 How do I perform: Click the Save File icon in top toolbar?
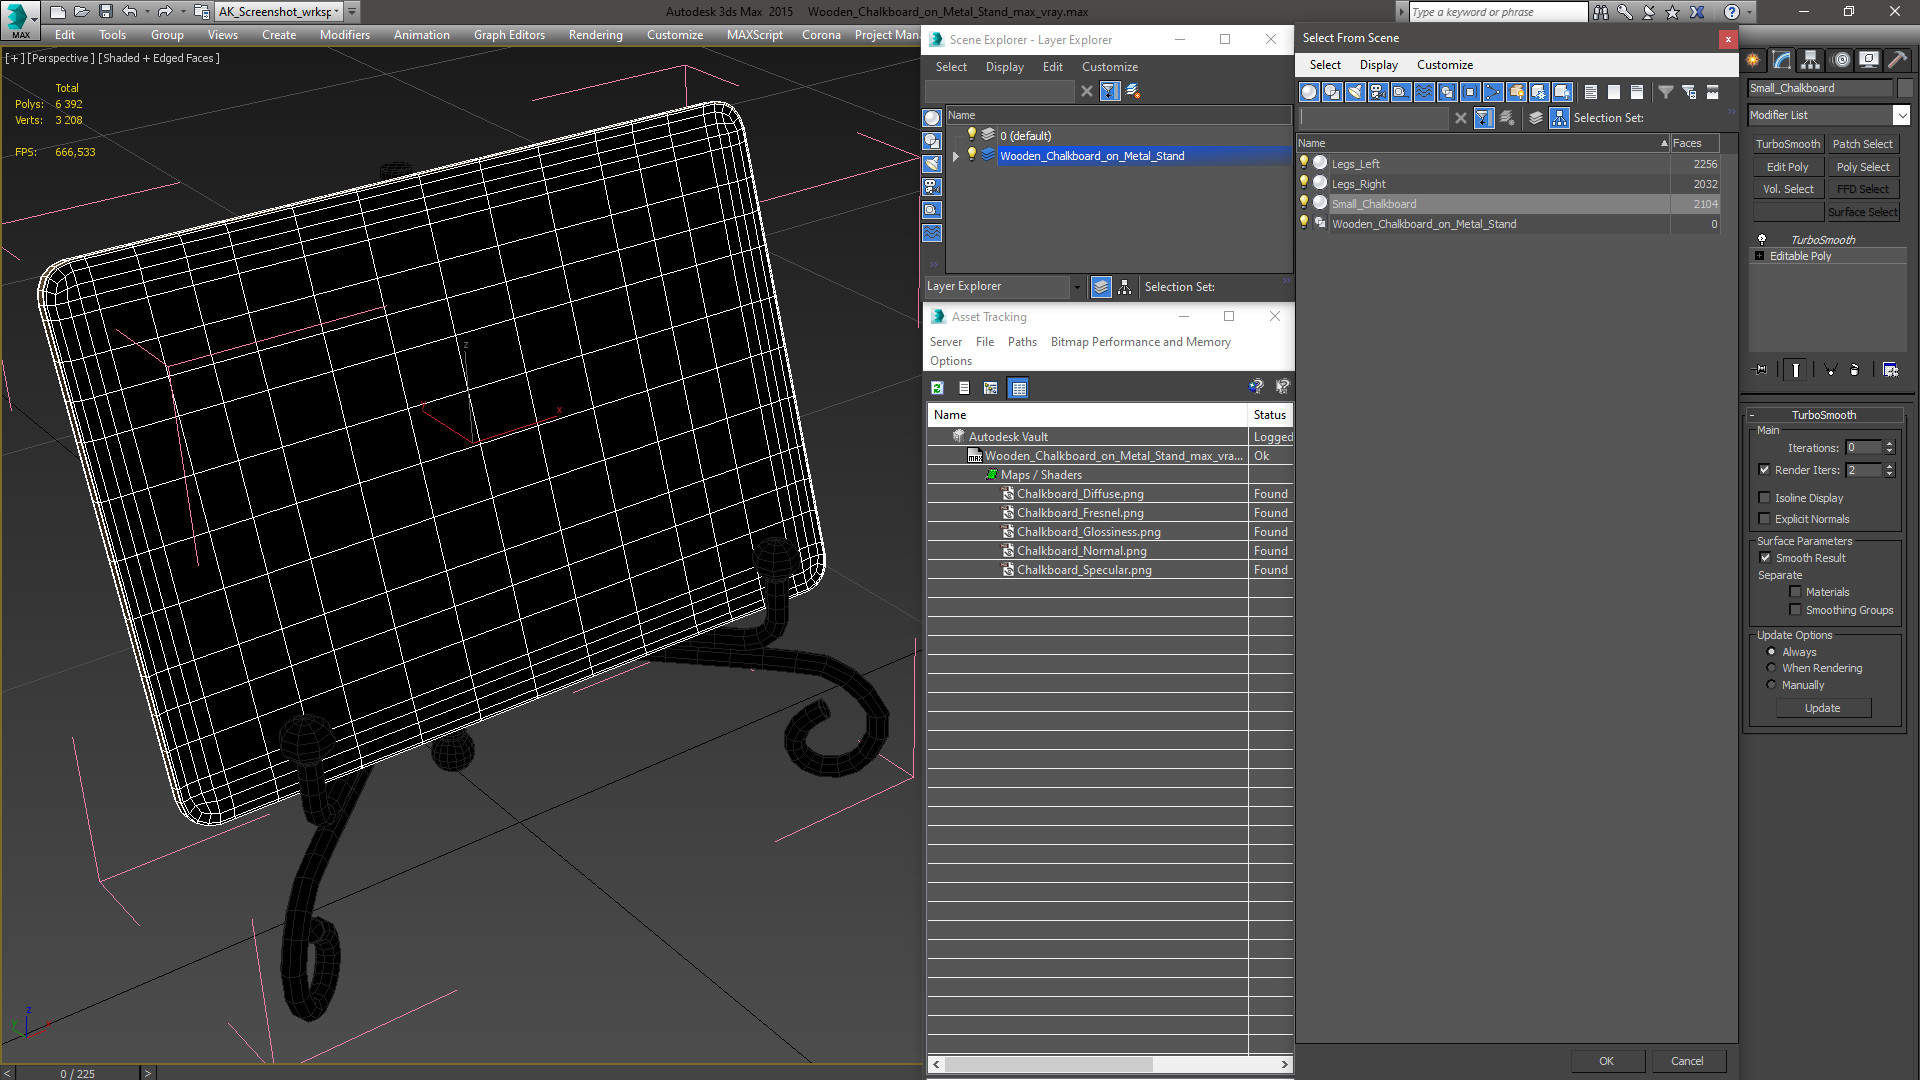[x=105, y=12]
